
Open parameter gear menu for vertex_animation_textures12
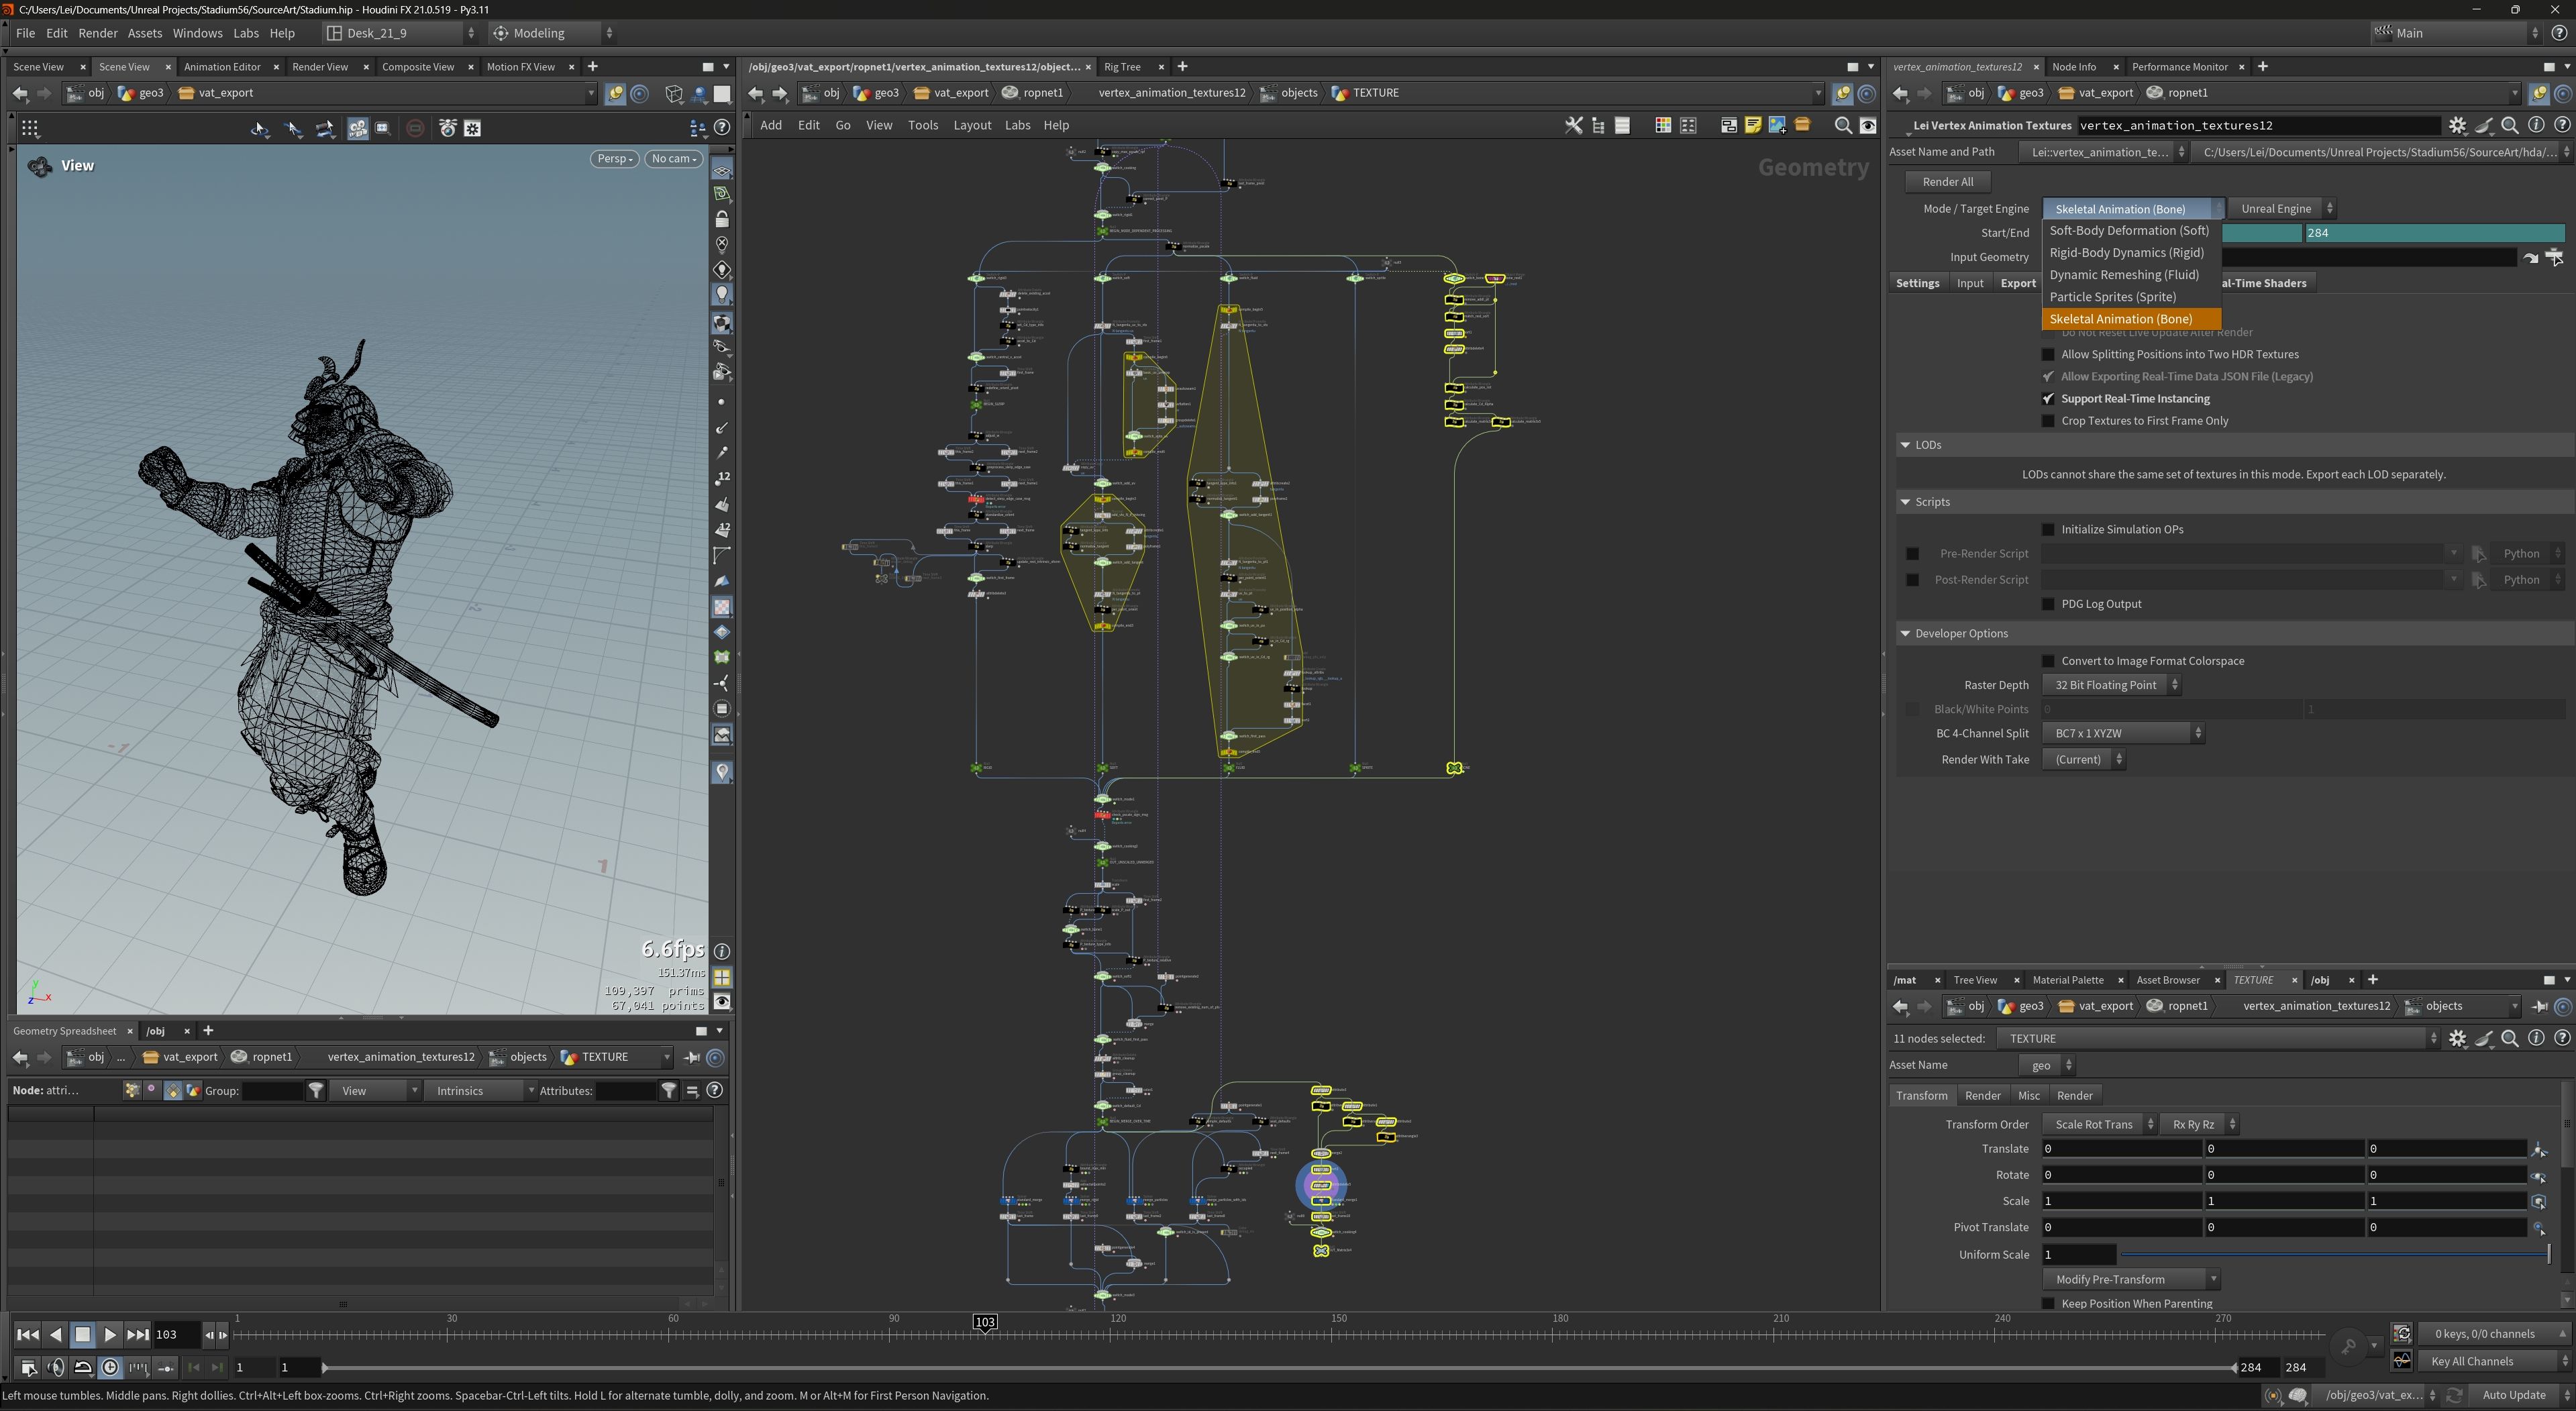(2457, 125)
